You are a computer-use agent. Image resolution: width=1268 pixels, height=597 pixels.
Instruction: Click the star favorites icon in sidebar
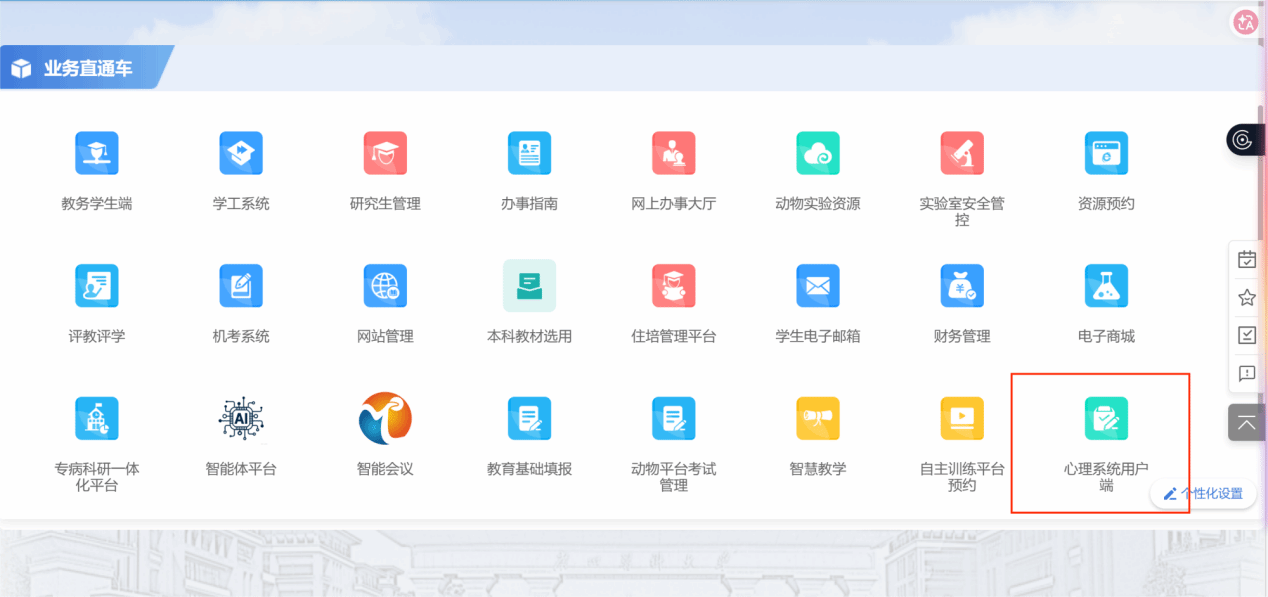pos(1247,297)
